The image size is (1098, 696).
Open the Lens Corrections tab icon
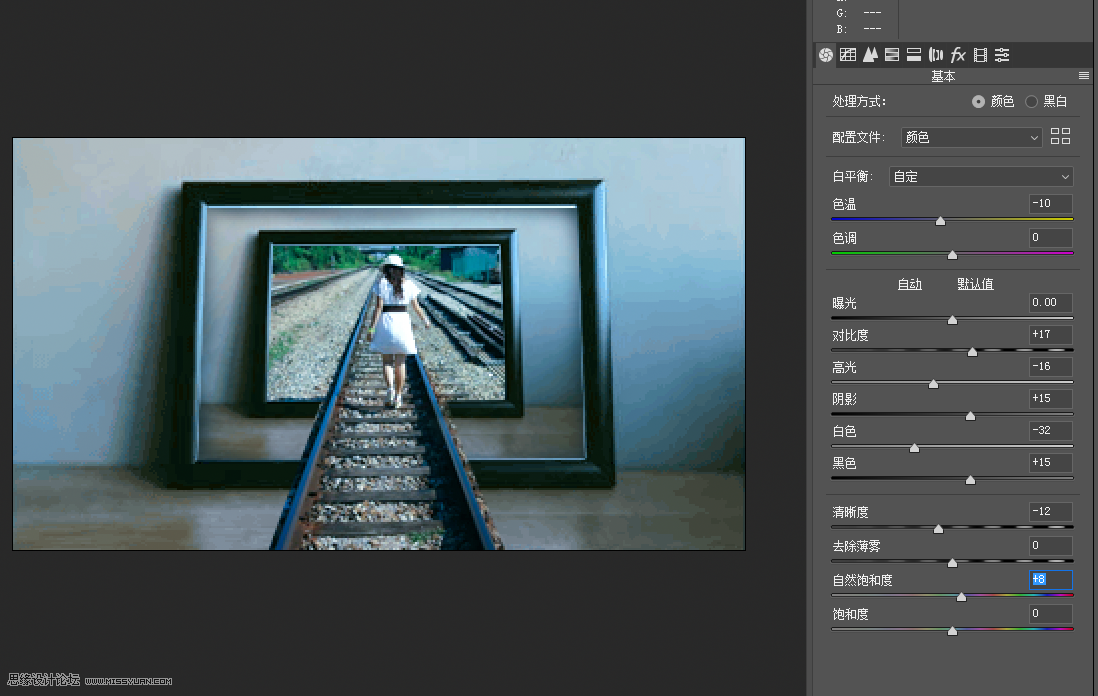(936, 55)
